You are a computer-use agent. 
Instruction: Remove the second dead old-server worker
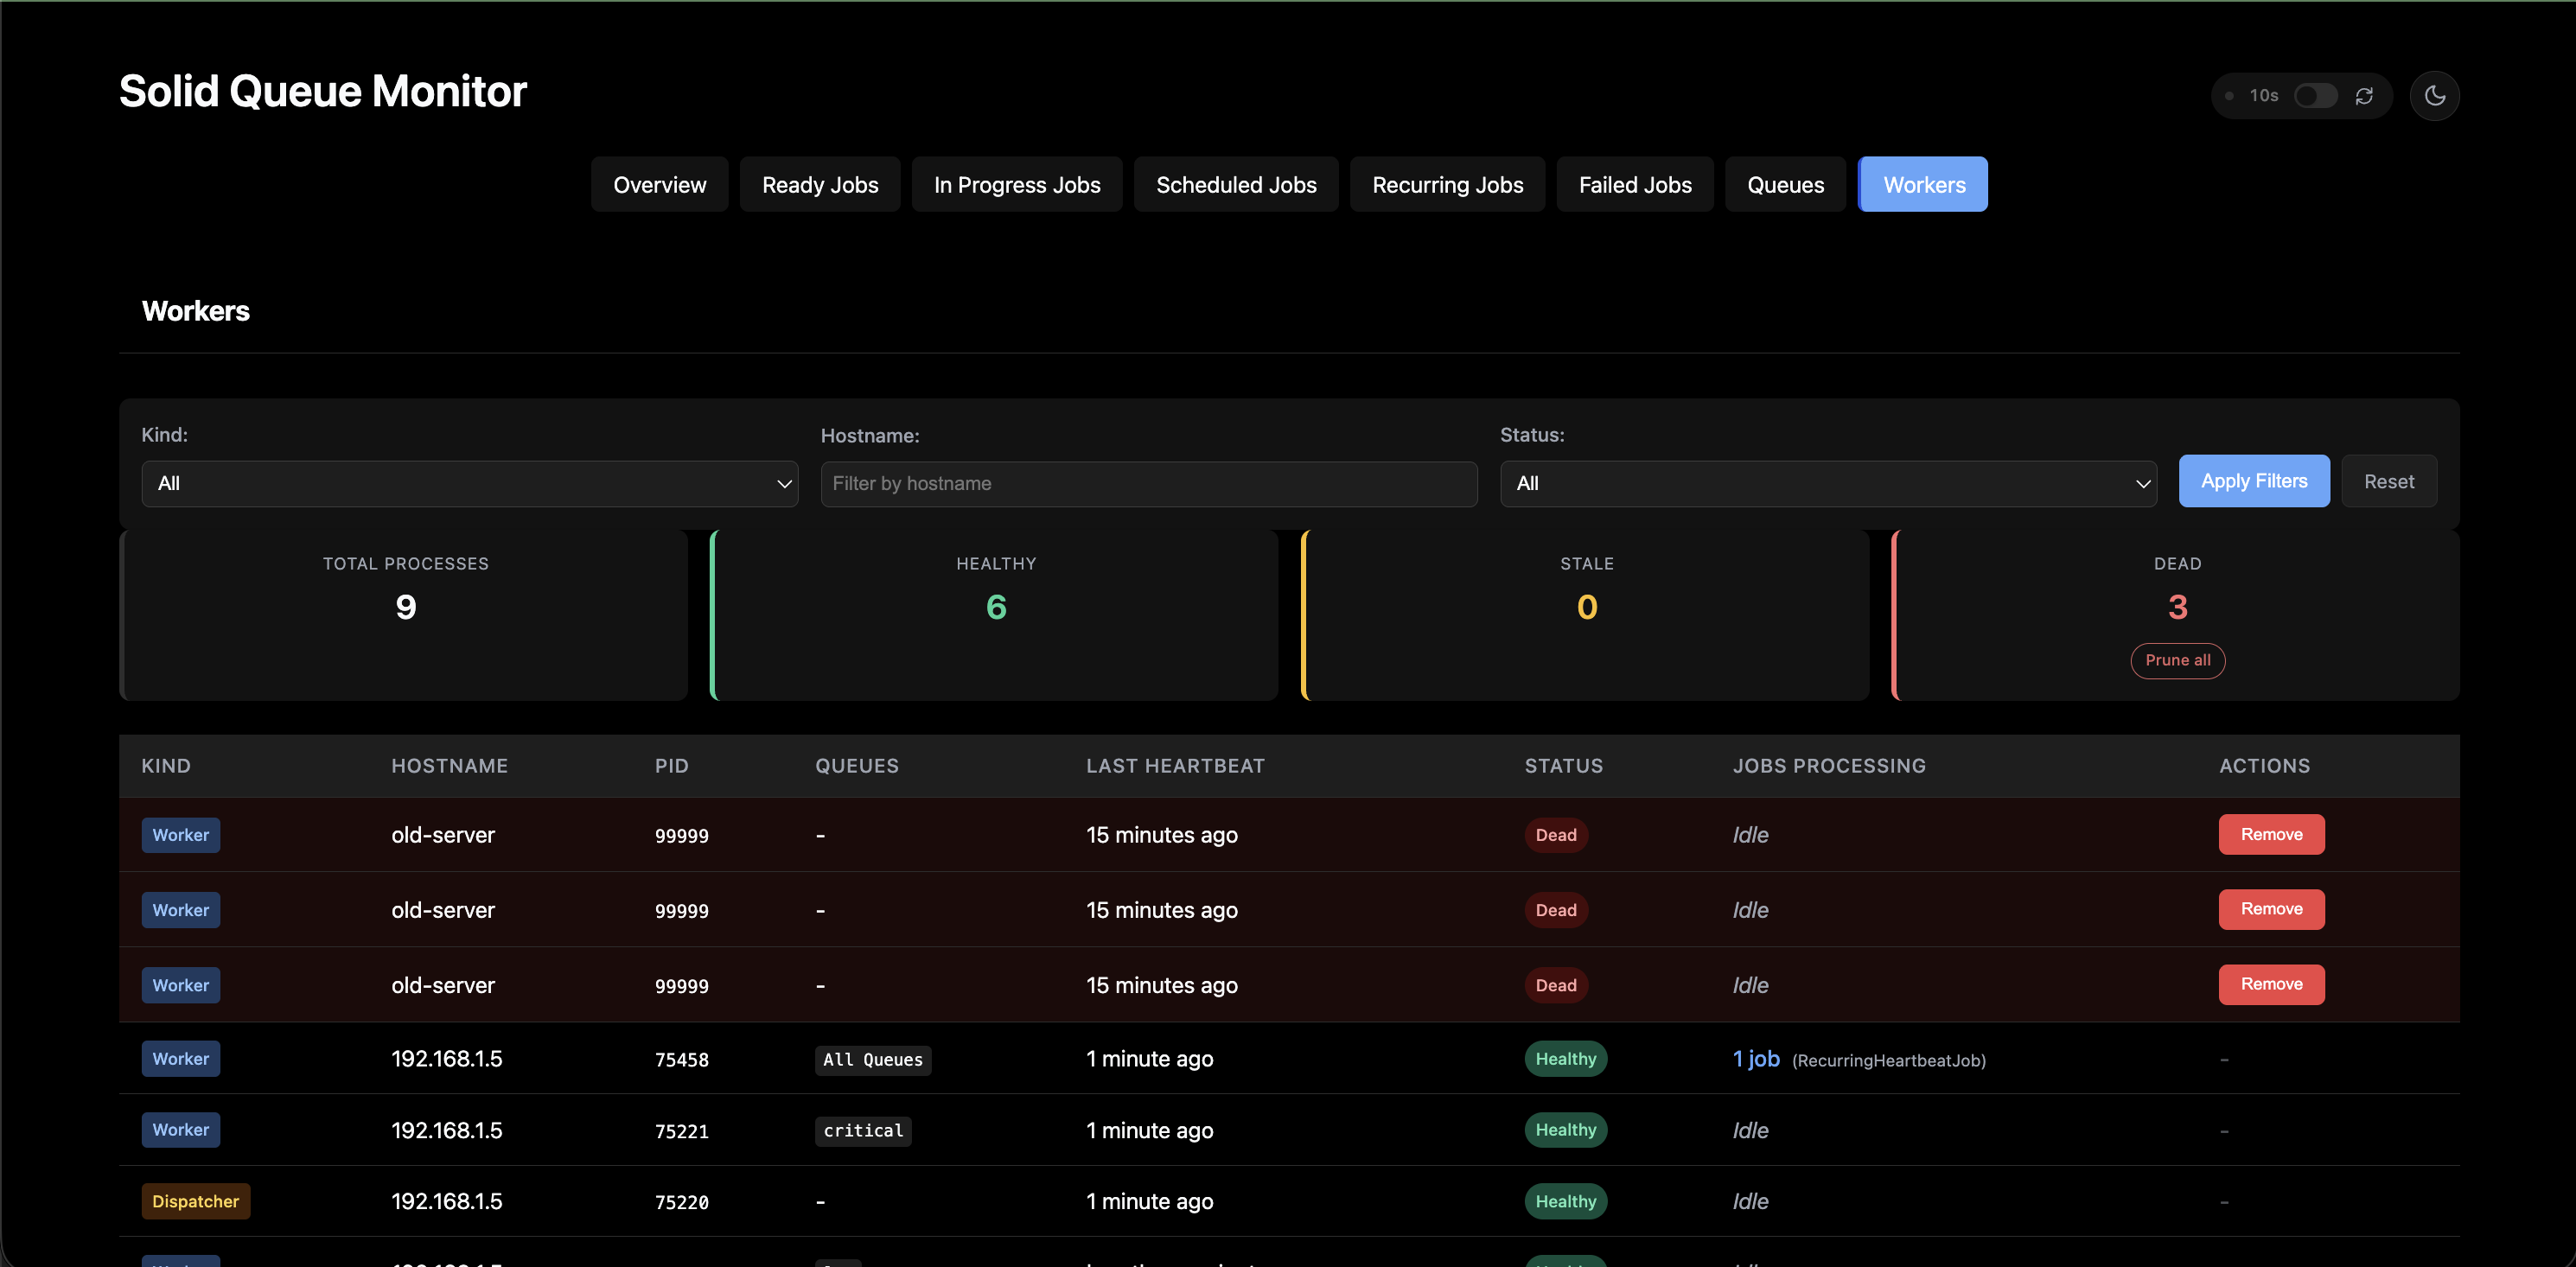click(x=2271, y=909)
